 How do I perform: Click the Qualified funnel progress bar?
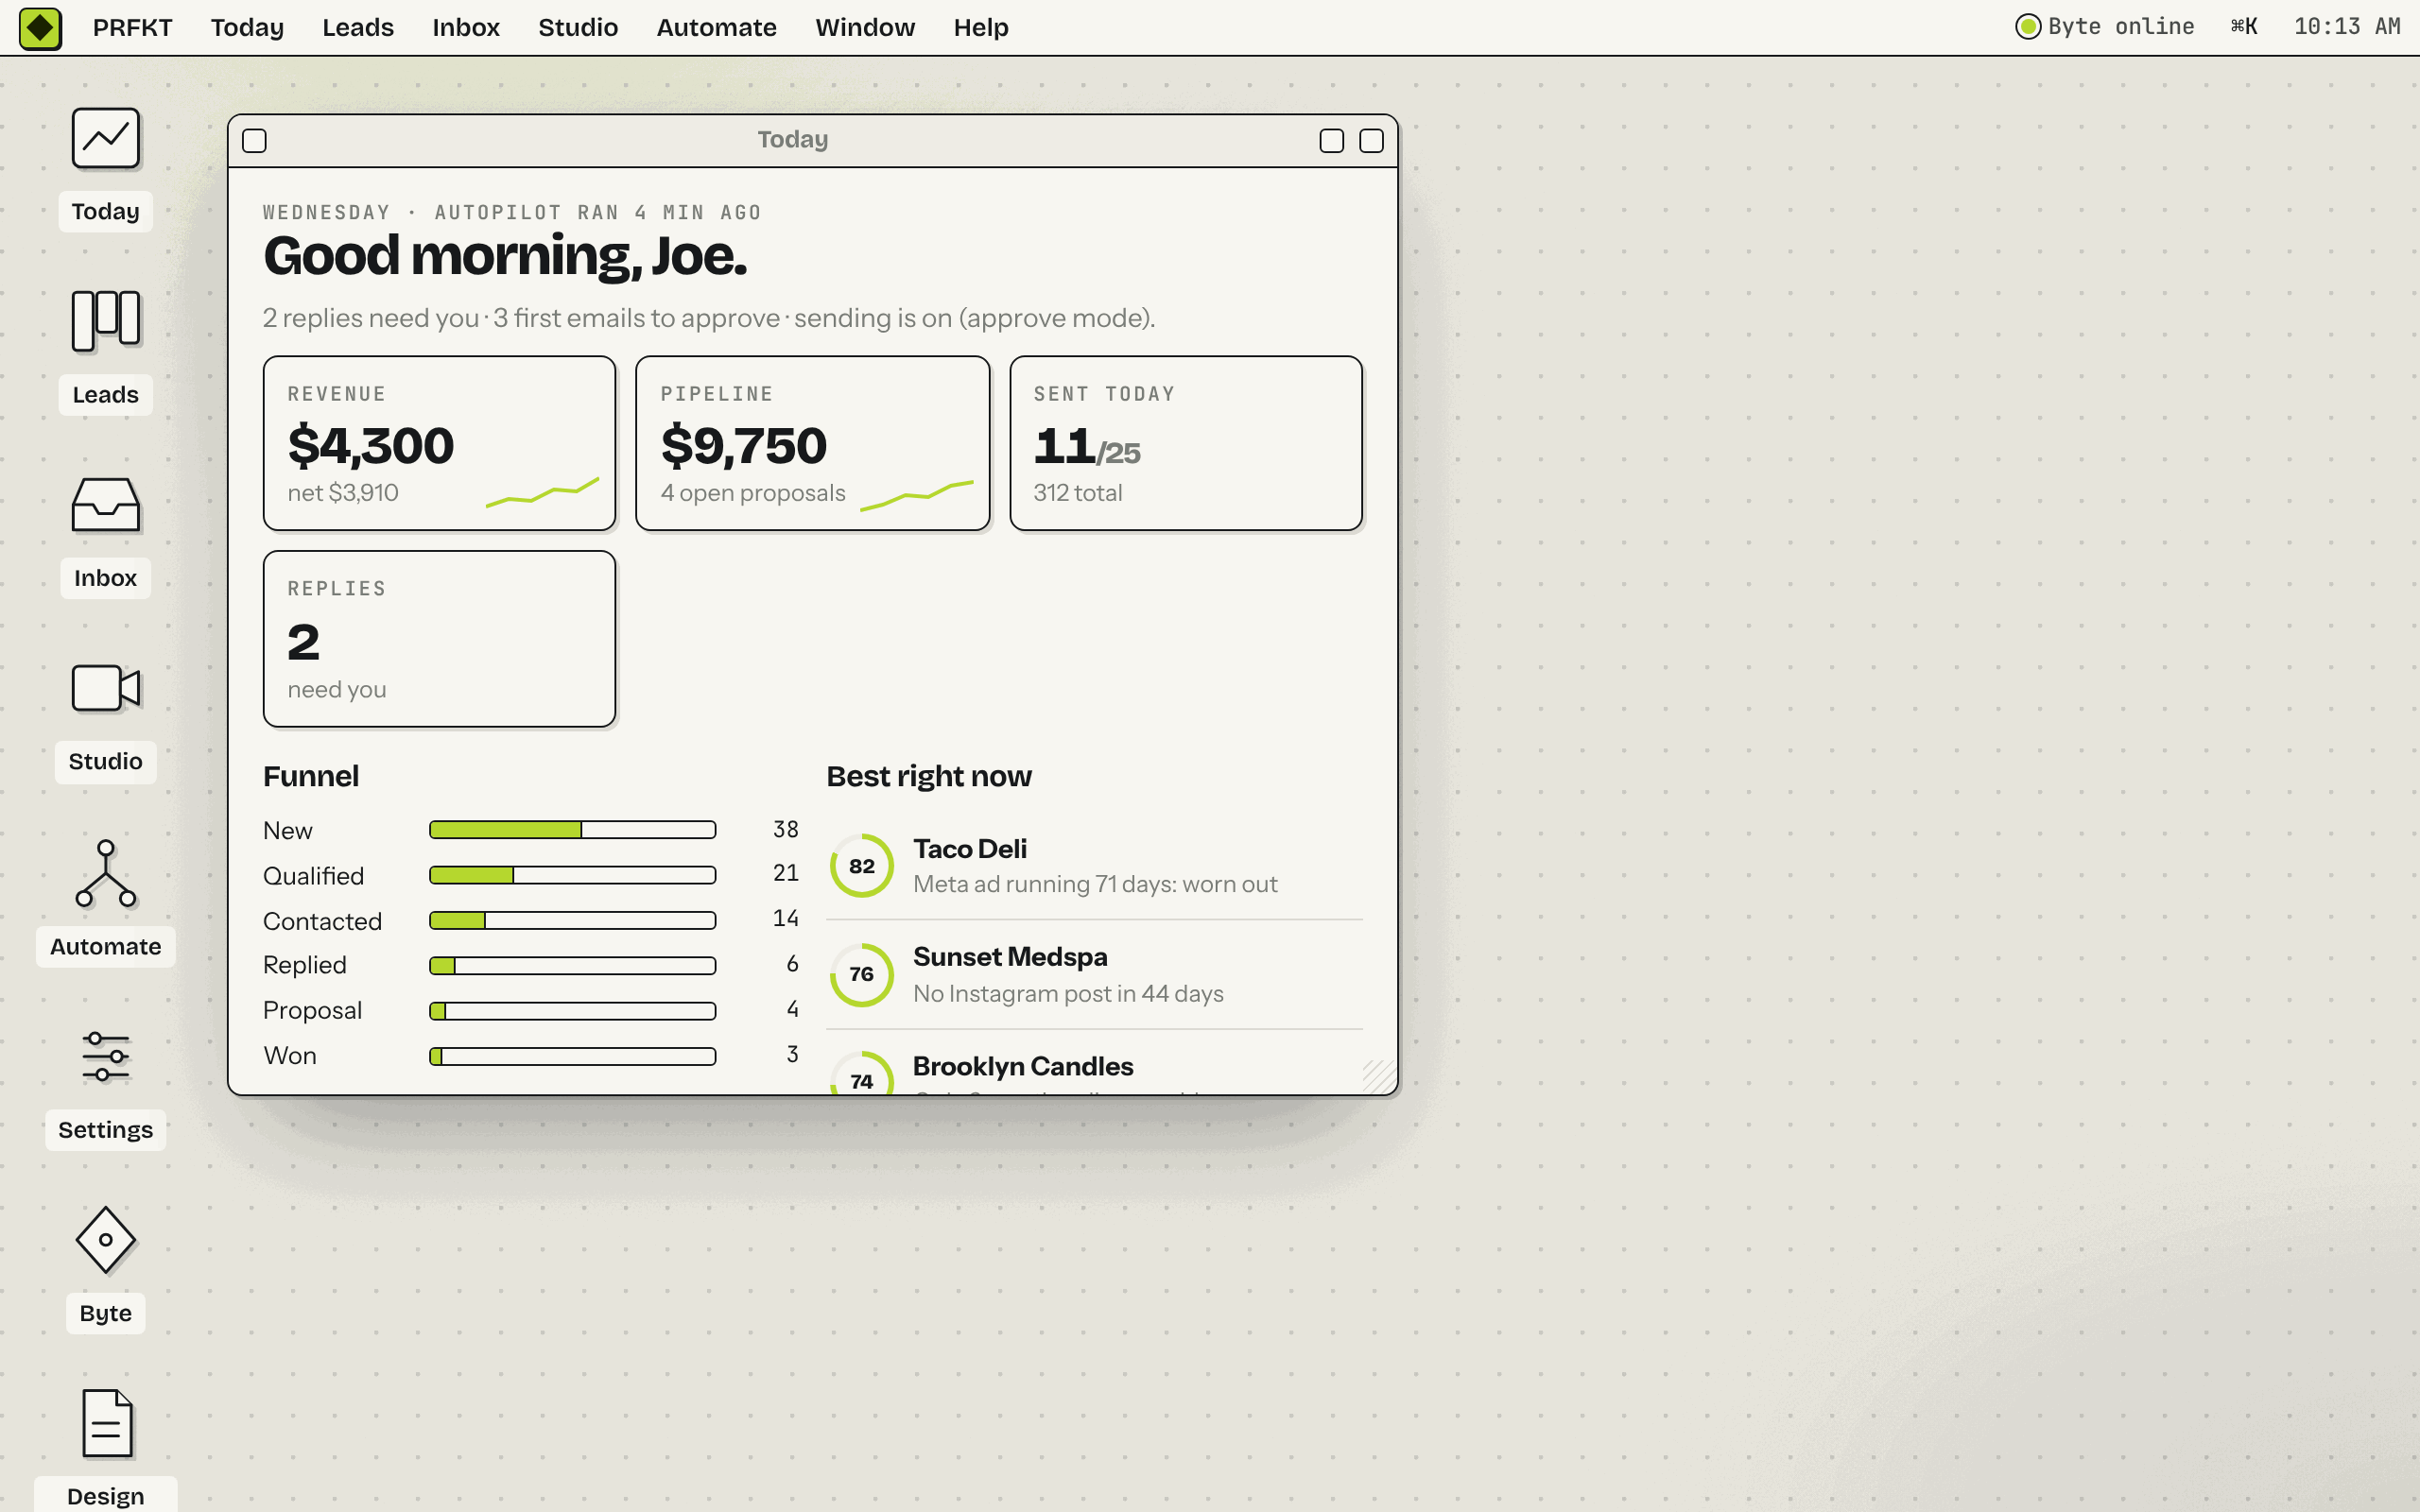click(572, 875)
